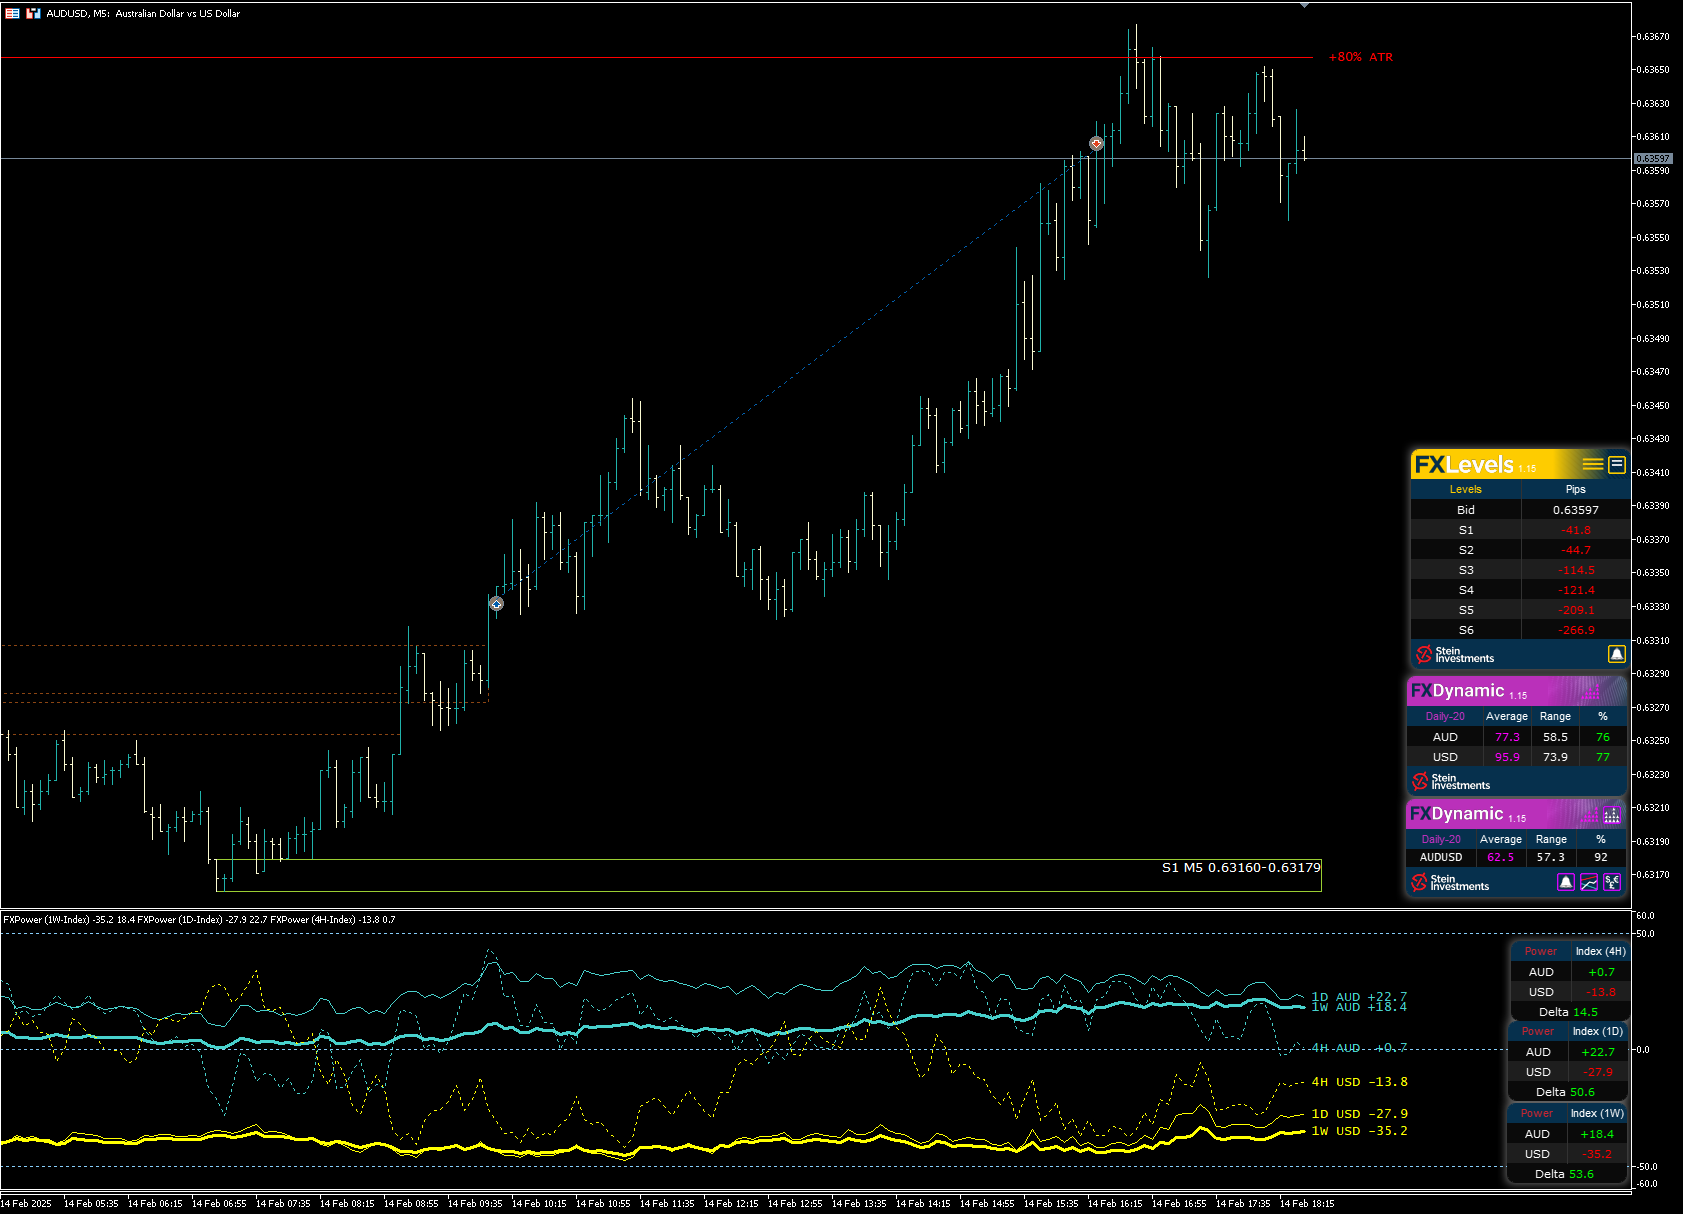
Task: Click the Daily-20 header in AUDUSD FXDynamic panel
Action: pyautogui.click(x=1441, y=839)
